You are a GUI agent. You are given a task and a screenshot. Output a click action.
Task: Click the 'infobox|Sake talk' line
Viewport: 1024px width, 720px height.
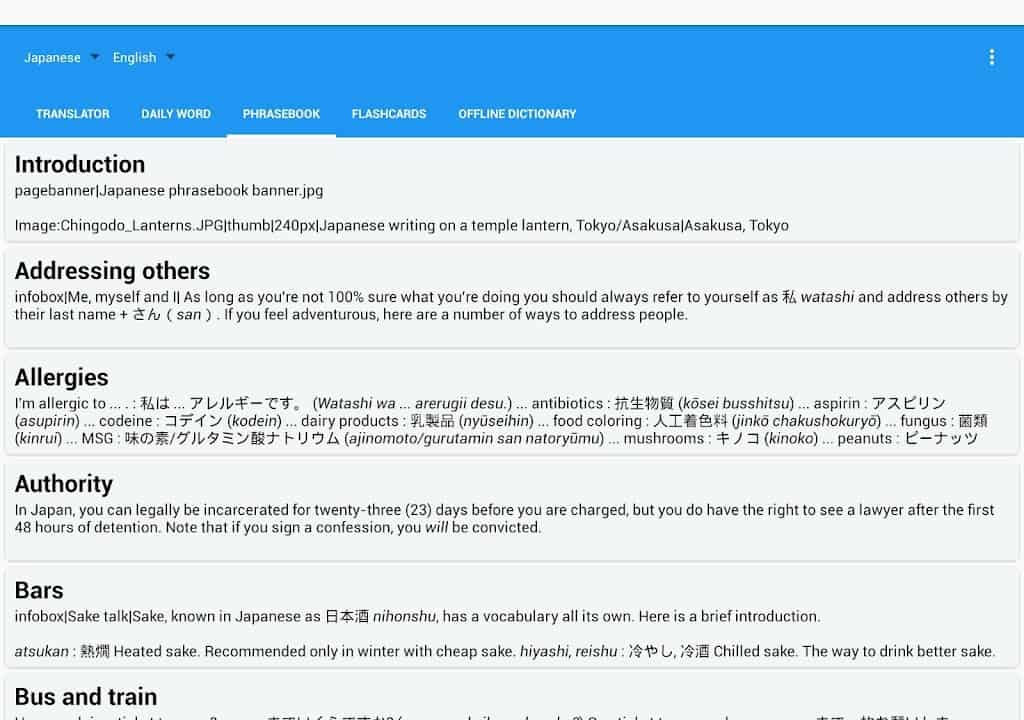(x=417, y=617)
